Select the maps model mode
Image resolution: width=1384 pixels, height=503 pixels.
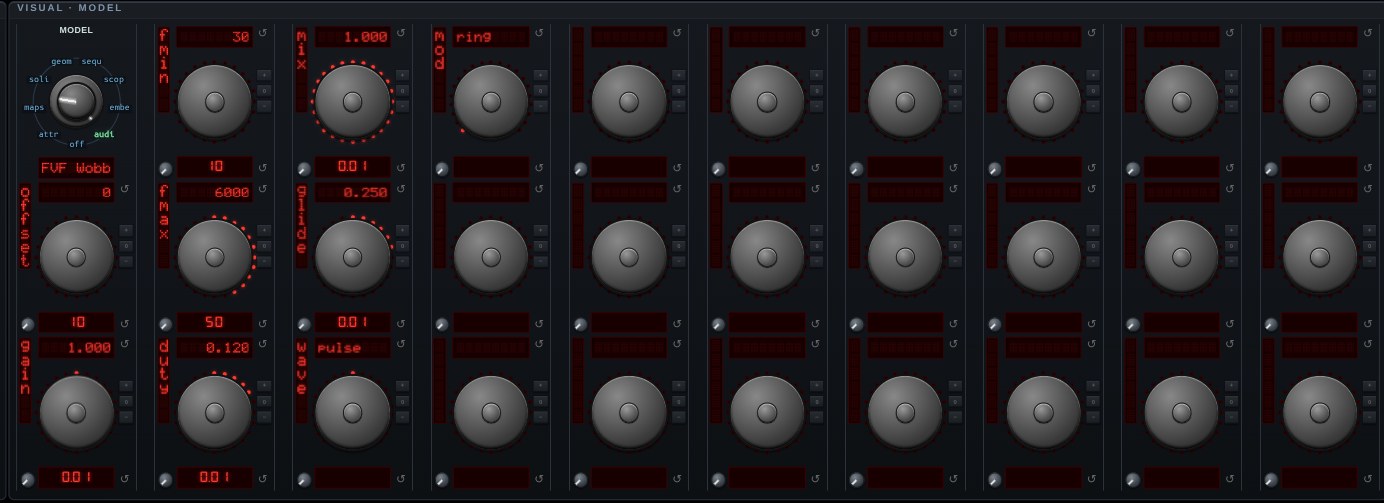pyautogui.click(x=33, y=106)
